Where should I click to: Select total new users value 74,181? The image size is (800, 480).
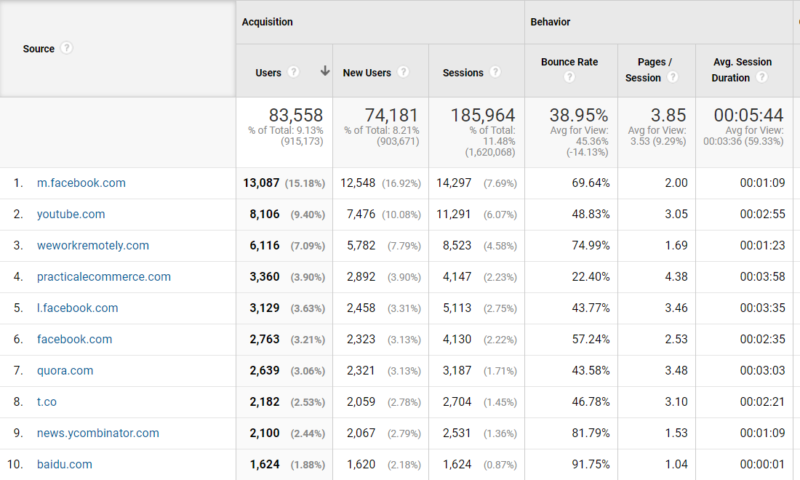click(391, 115)
